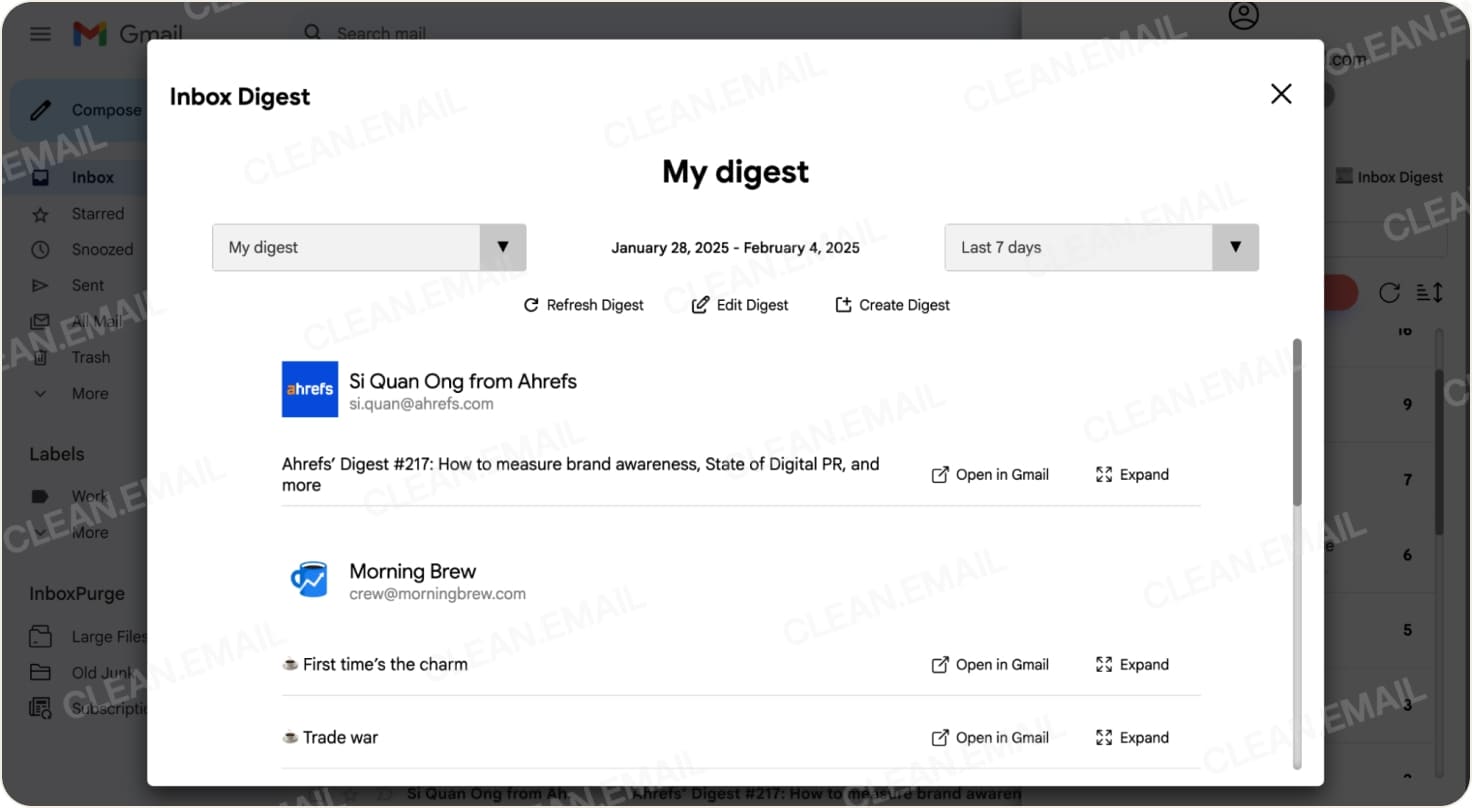Screen dimensions: 1472x808
Task: Open the Gmail search magnifier icon
Action: click(312, 33)
